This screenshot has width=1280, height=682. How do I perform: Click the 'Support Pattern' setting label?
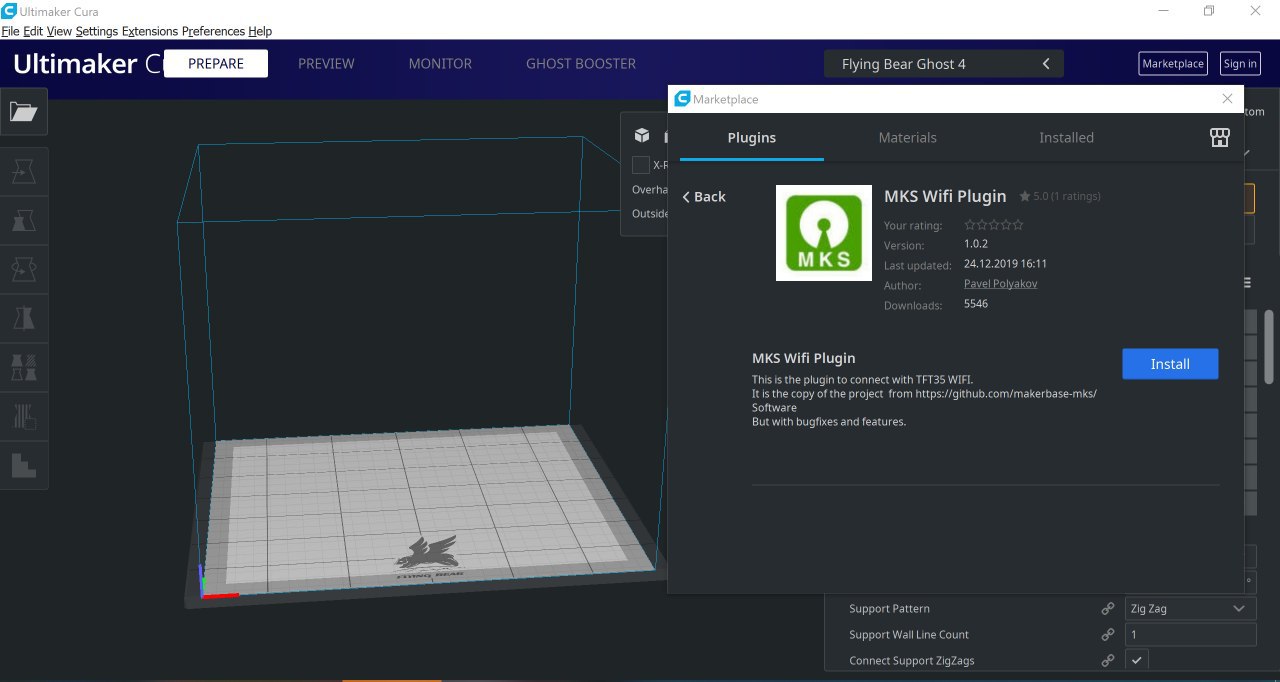889,608
